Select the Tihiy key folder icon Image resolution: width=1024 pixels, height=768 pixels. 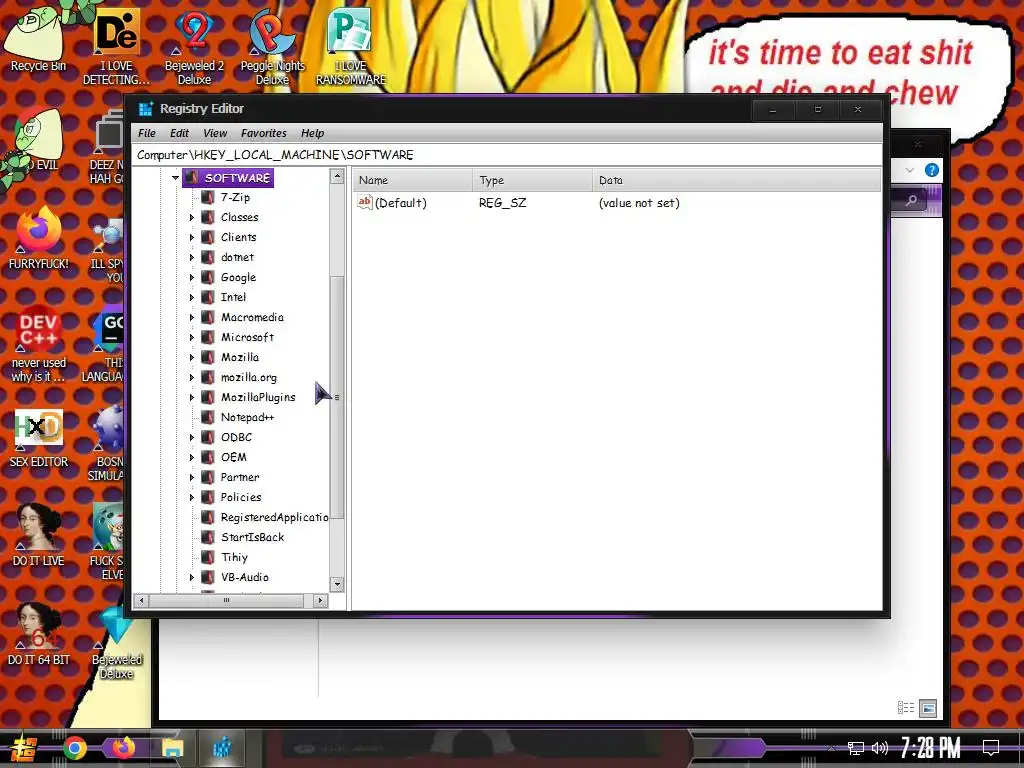(208, 557)
